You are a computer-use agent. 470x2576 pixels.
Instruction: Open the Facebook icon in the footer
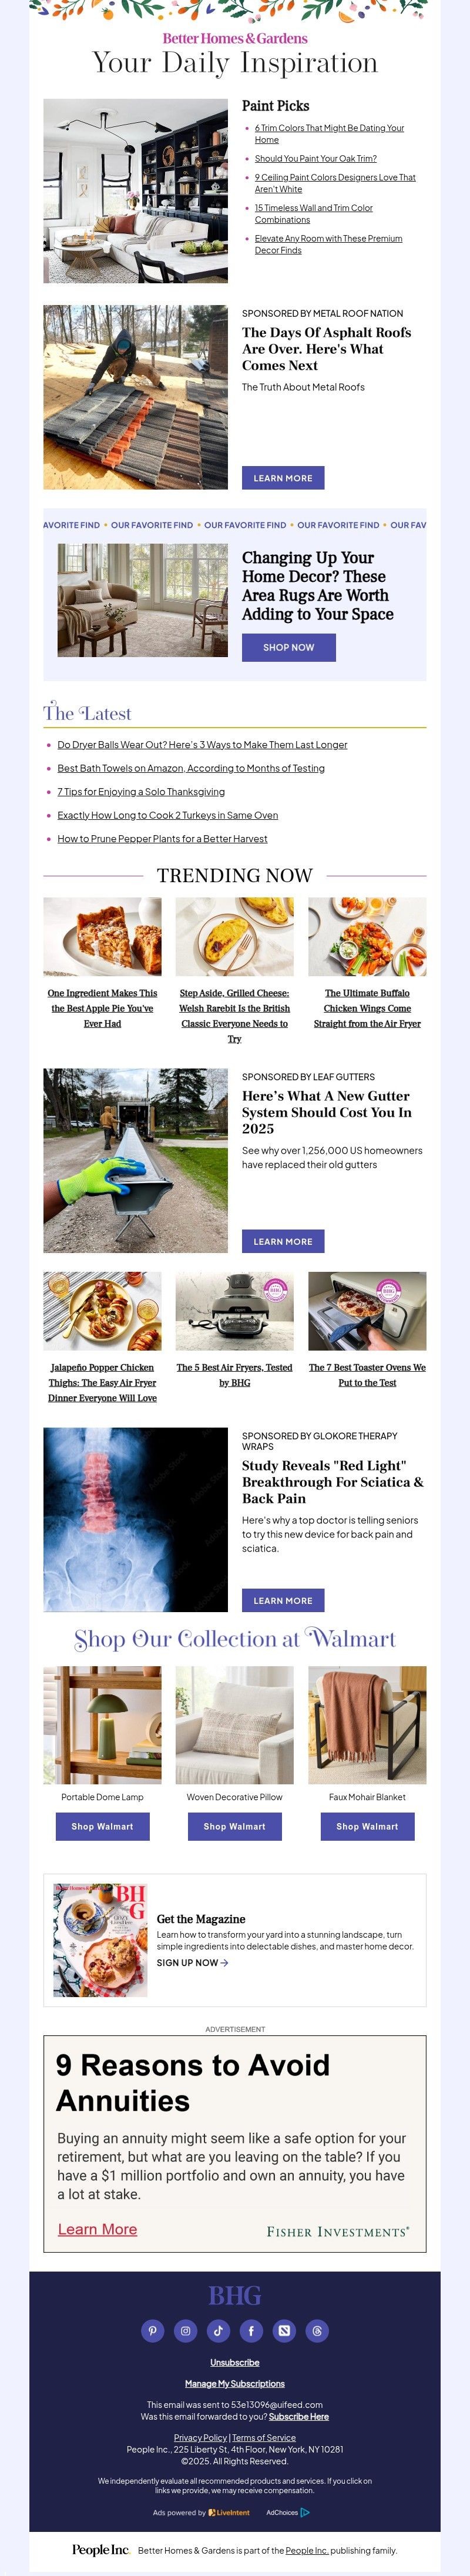[251, 2331]
